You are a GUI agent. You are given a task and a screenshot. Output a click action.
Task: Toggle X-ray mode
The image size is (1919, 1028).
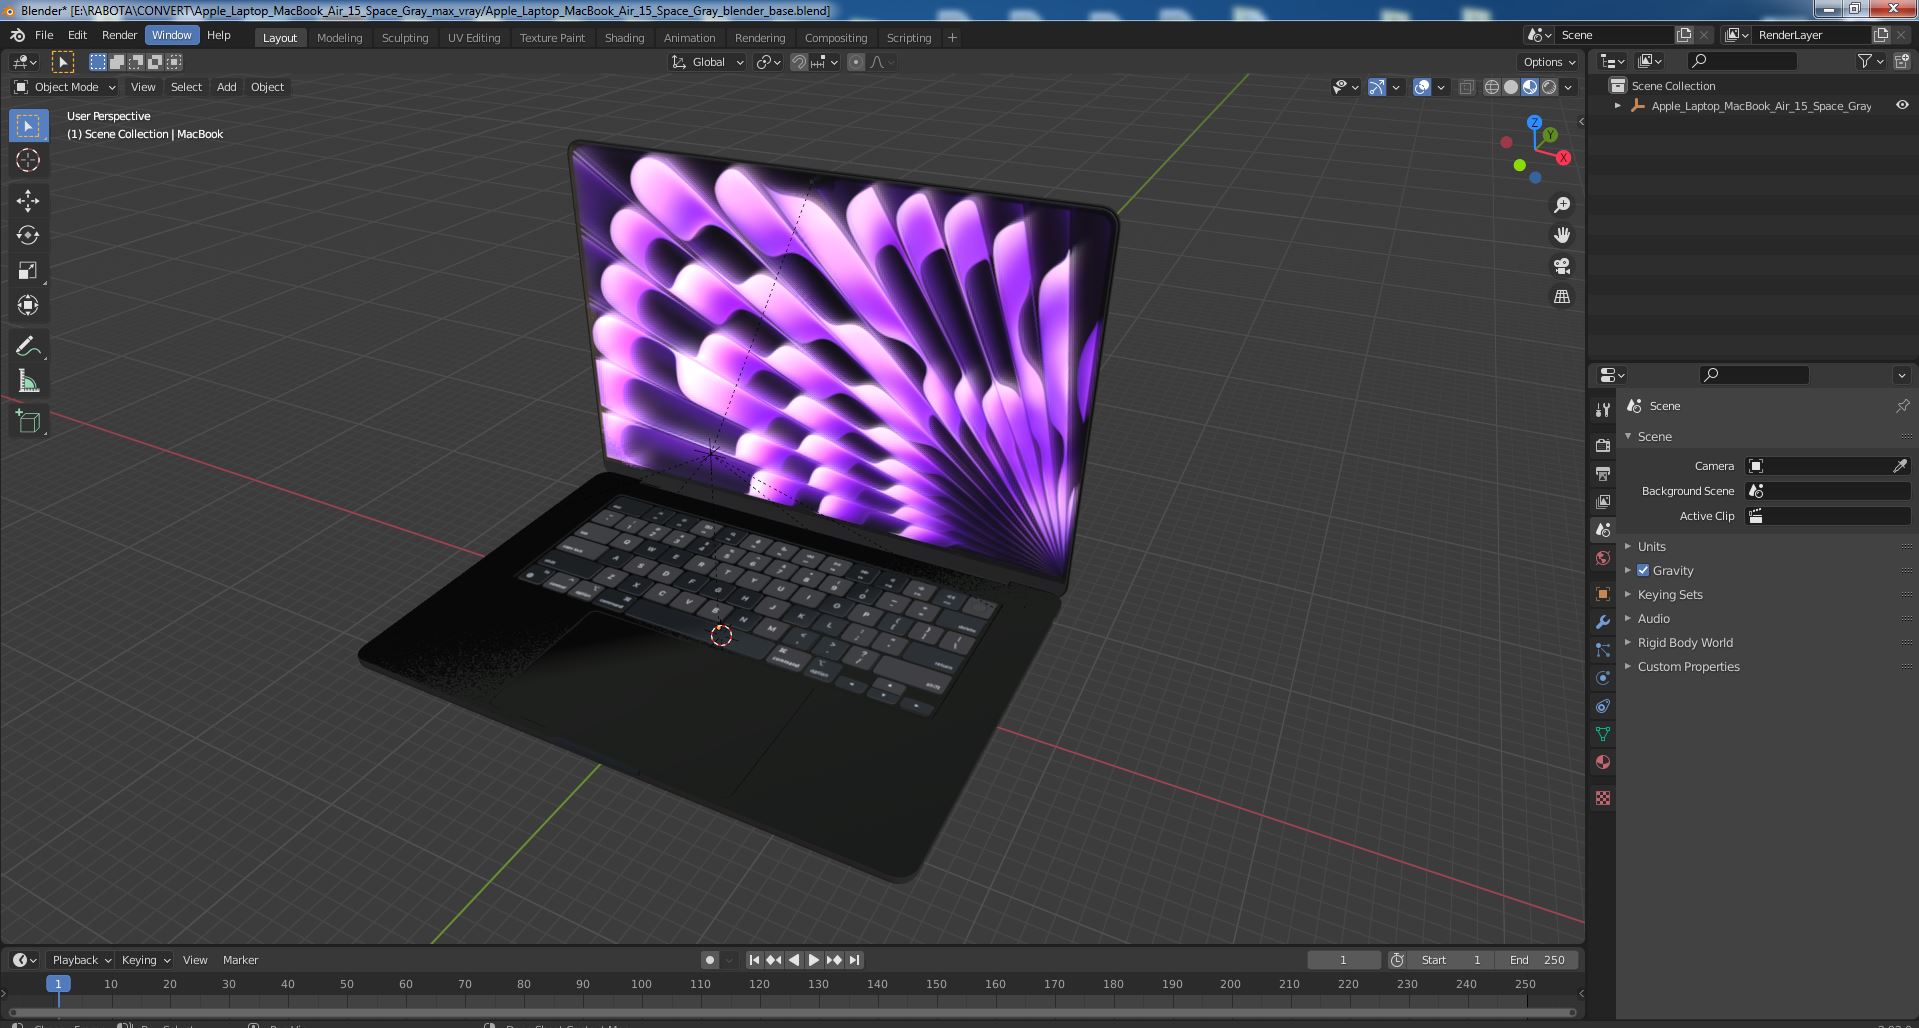click(x=1466, y=87)
